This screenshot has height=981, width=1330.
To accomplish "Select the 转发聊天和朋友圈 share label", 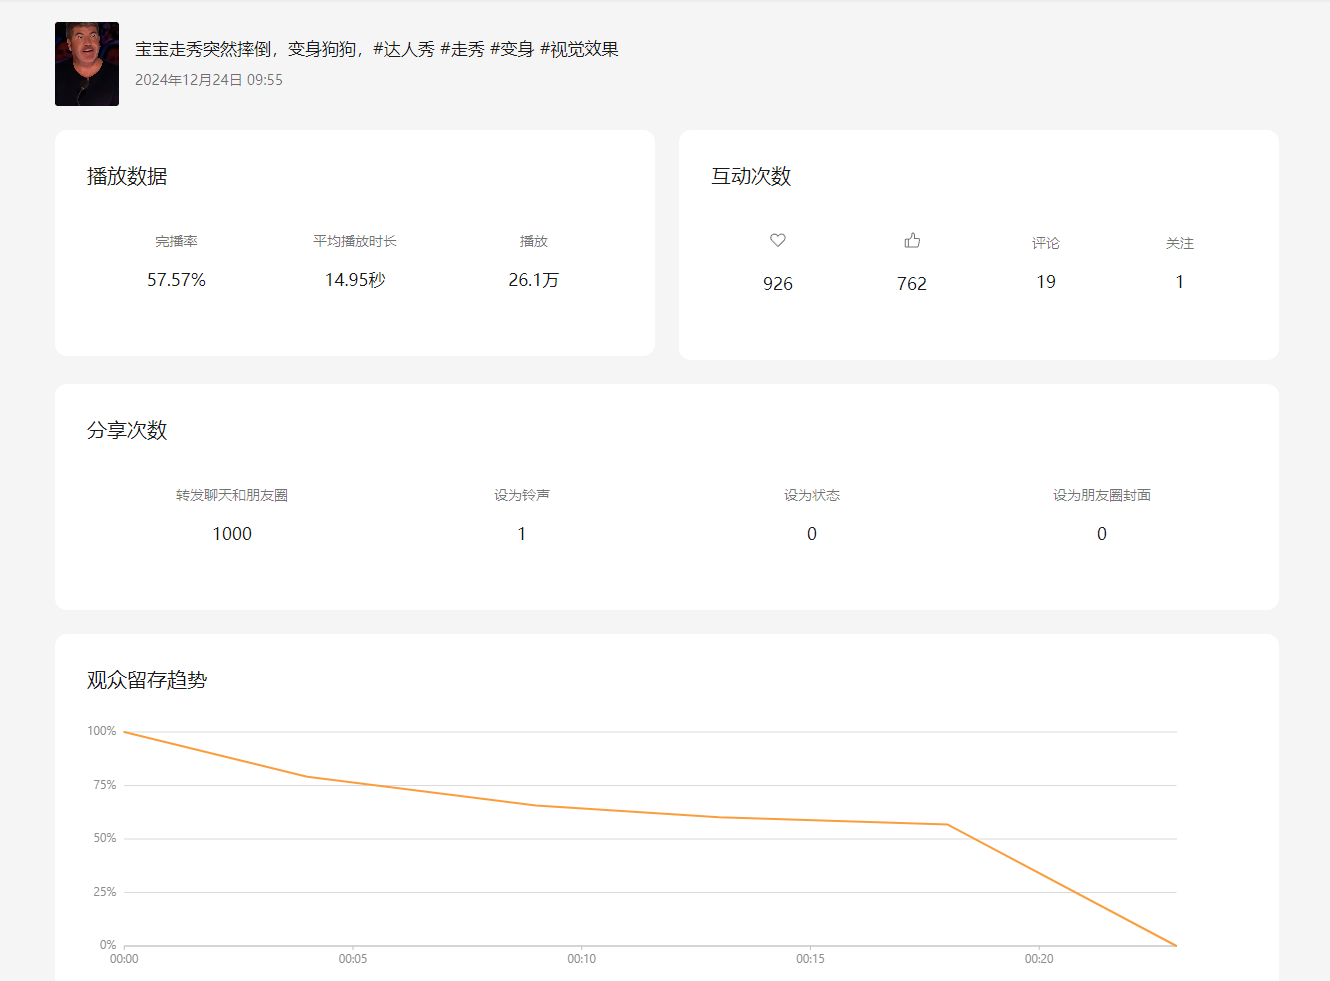I will pyautogui.click(x=232, y=495).
